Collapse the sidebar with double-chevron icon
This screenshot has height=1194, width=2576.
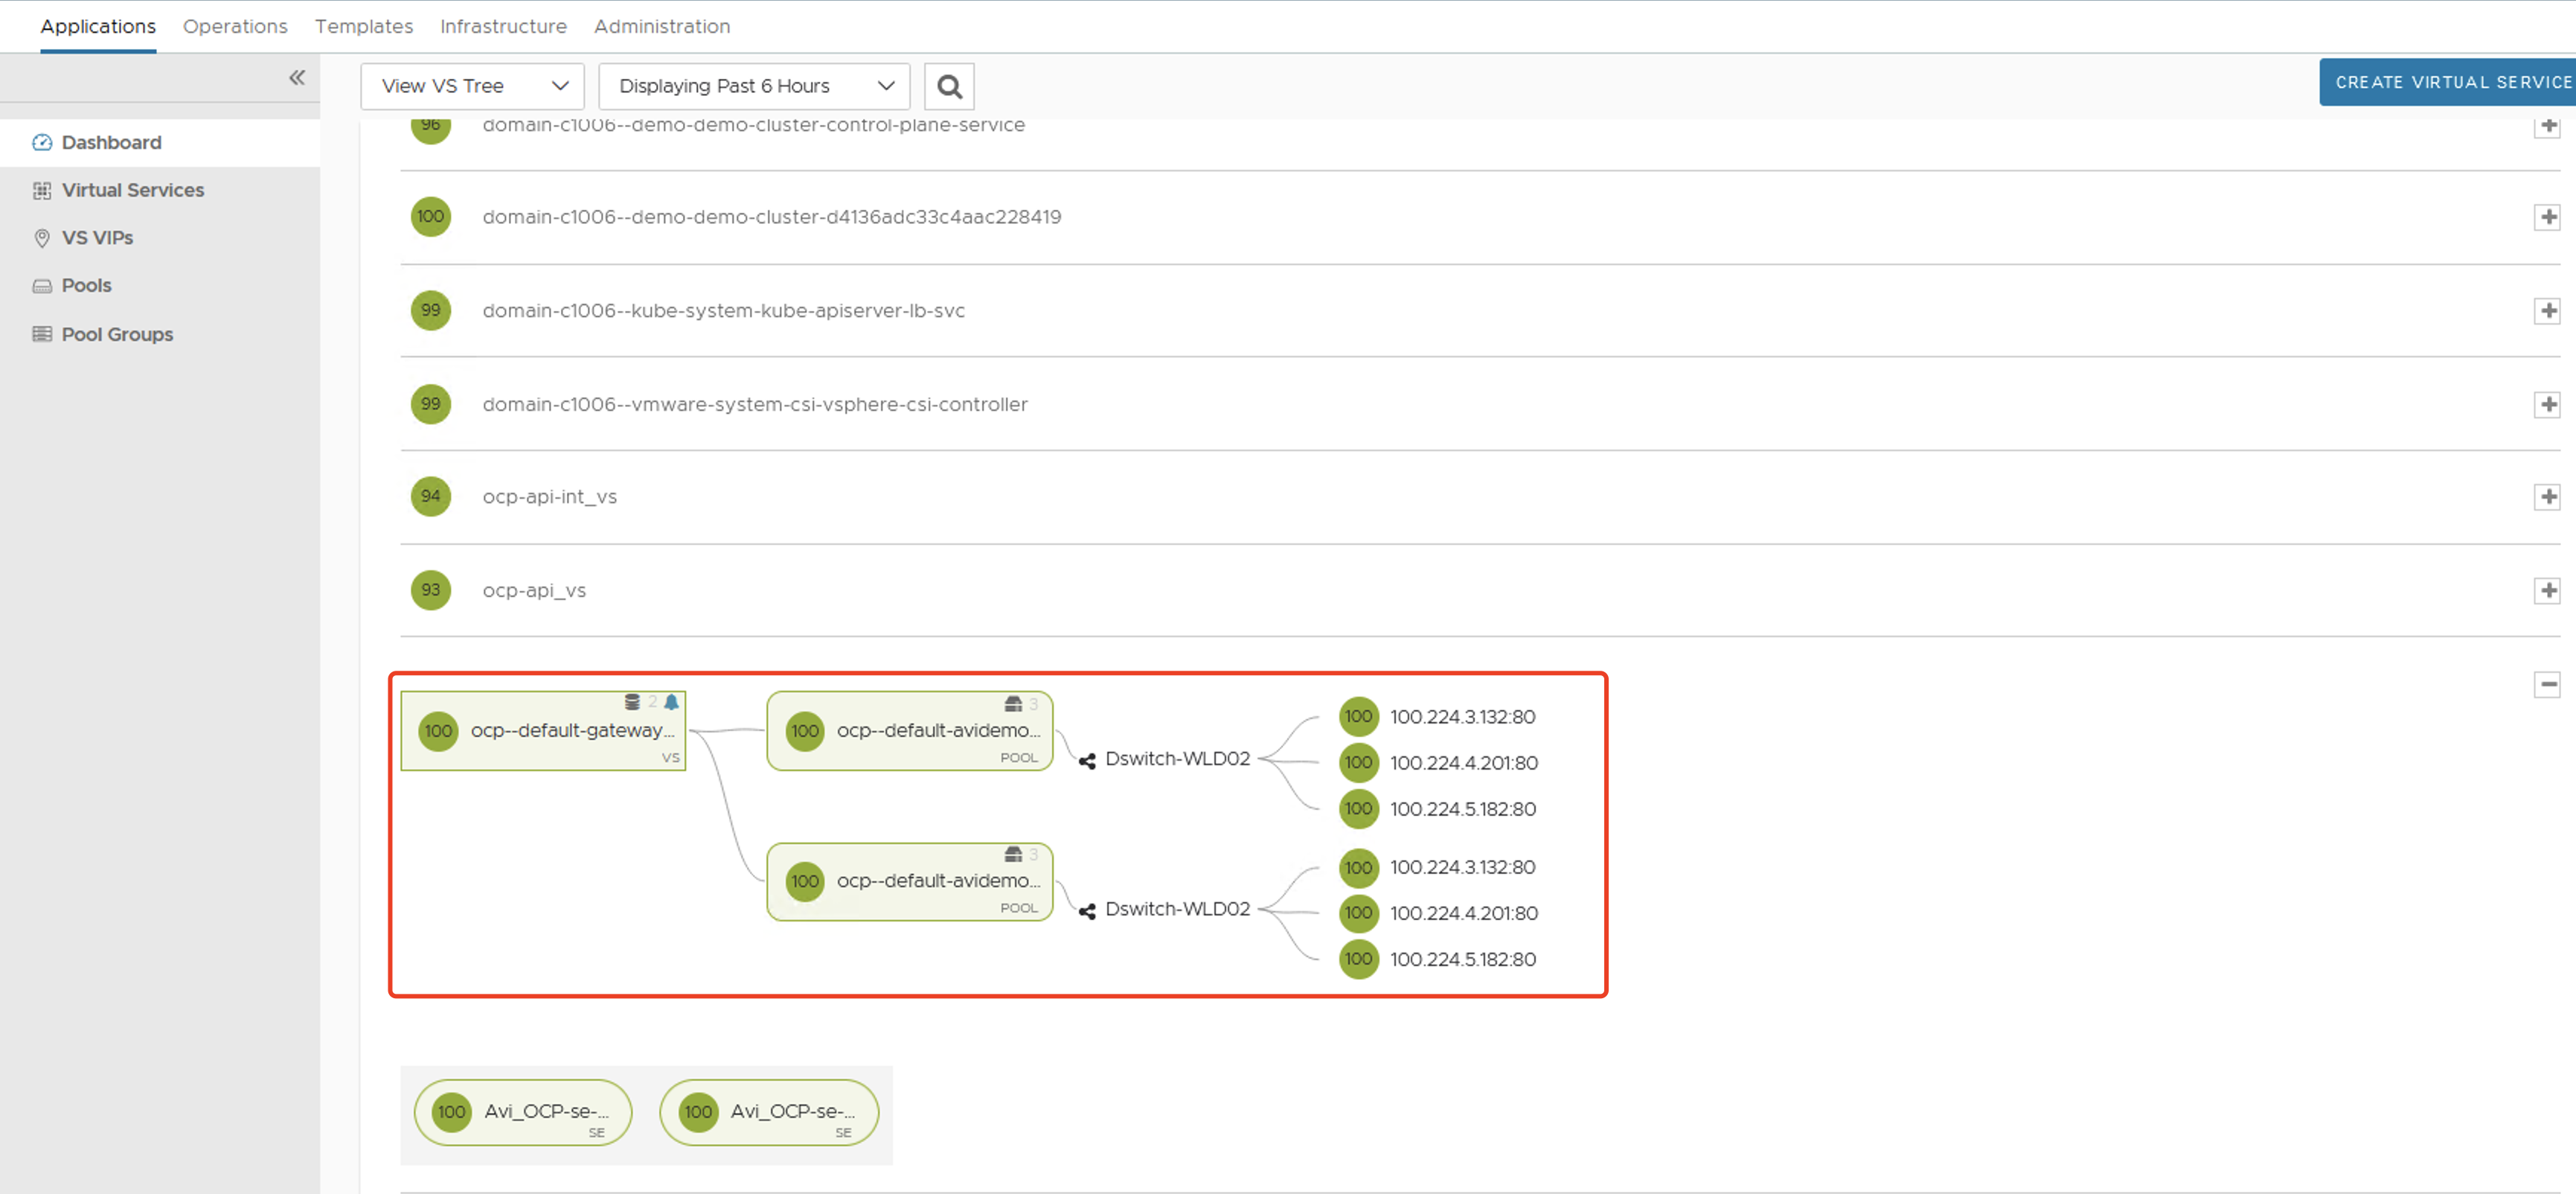pyautogui.click(x=297, y=78)
